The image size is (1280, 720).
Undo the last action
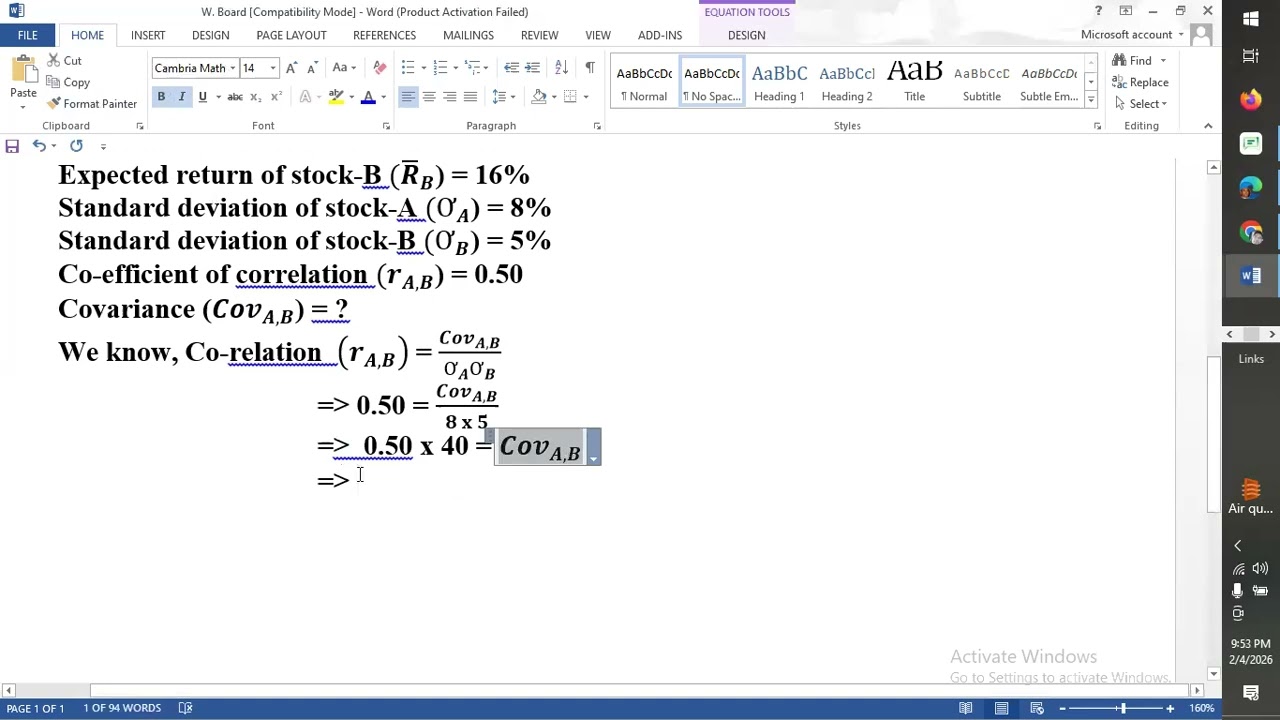point(38,146)
